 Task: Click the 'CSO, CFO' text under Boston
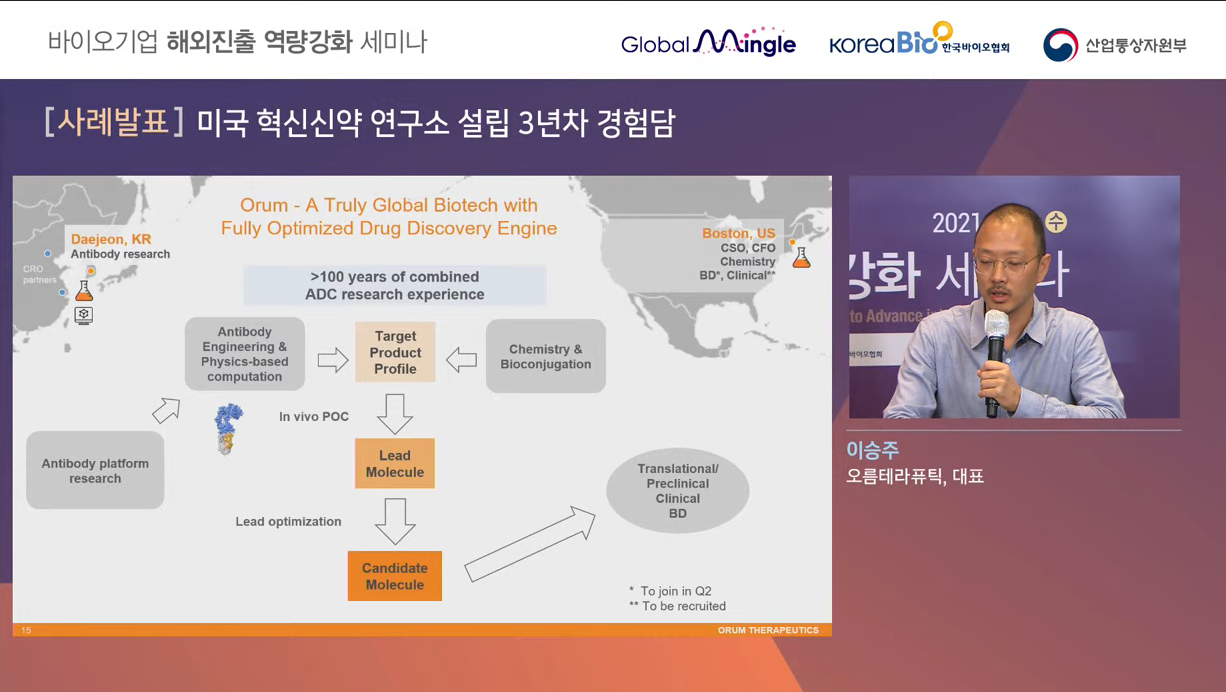click(x=748, y=247)
